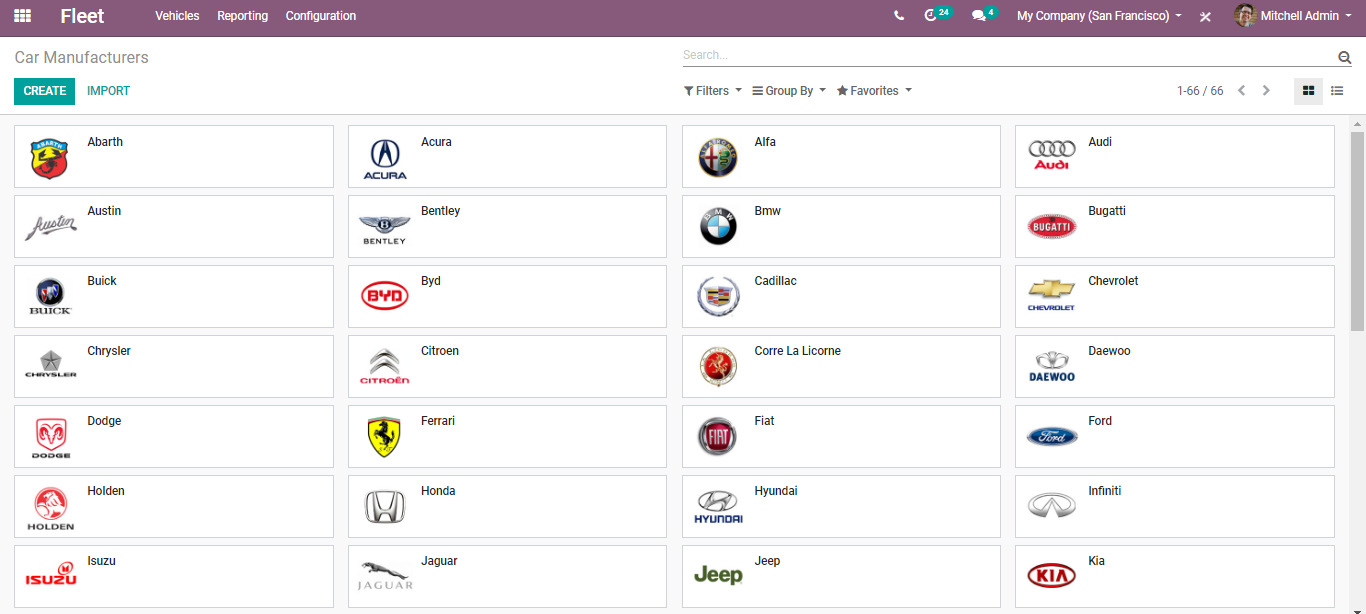Open the Citroen manufacturer name
This screenshot has height=614, width=1366.
coord(440,351)
